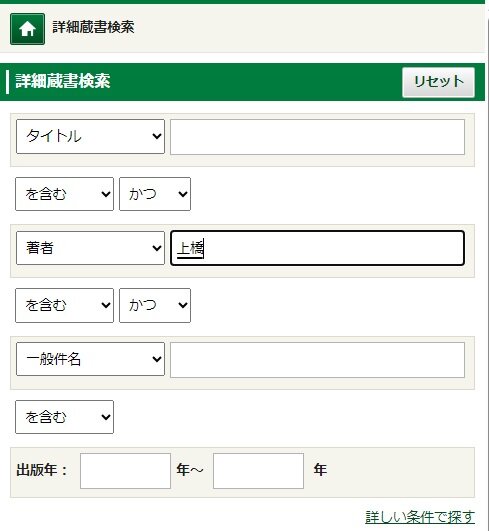This screenshot has width=489, height=531.
Task: Open the second を含む match dropdown
Action: (x=64, y=305)
